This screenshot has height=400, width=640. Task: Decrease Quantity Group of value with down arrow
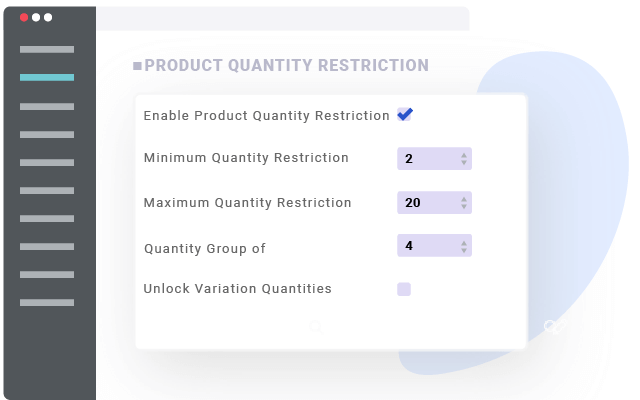464,249
